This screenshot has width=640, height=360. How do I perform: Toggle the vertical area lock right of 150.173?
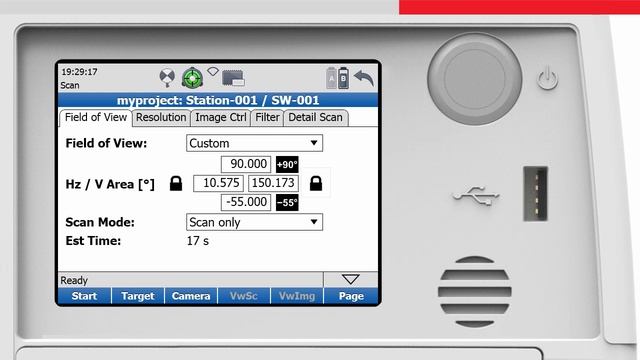pos(316,183)
